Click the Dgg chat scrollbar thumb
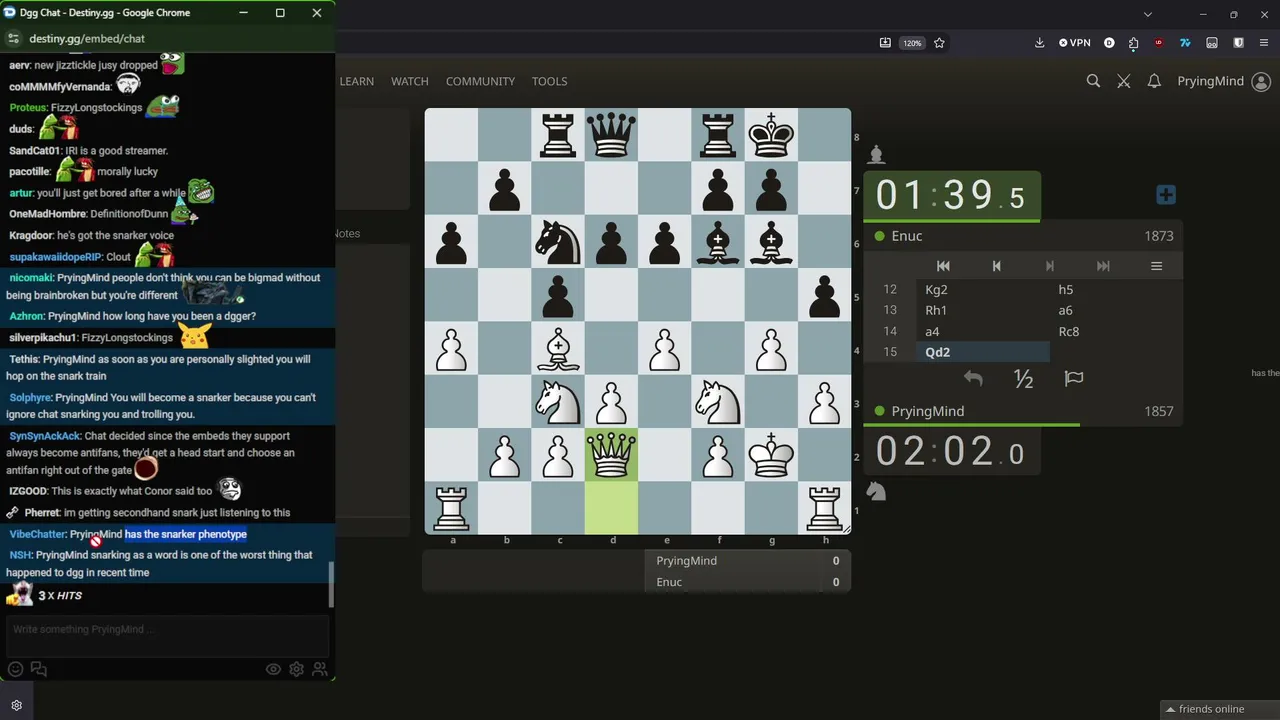The width and height of the screenshot is (1280, 720). click(331, 585)
